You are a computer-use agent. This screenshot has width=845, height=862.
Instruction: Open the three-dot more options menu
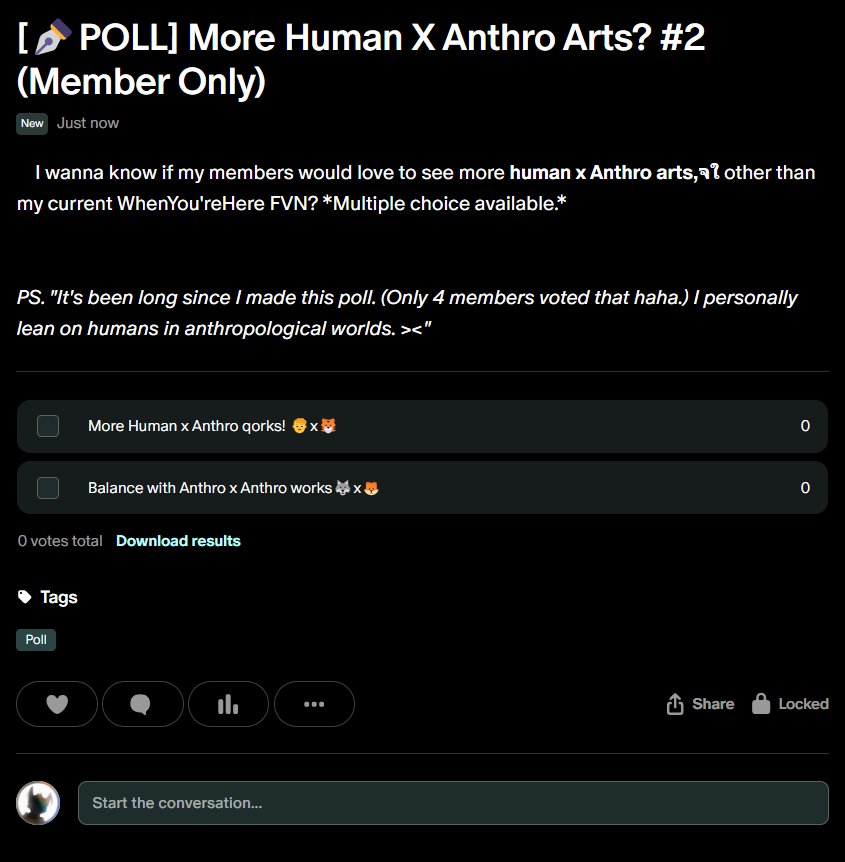pyautogui.click(x=314, y=704)
